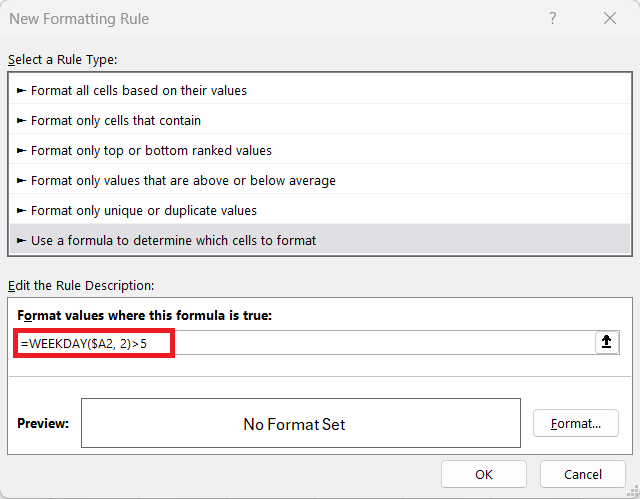The height and width of the screenshot is (499, 640).
Task: Click the 'Preview:' label
Action: [43, 423]
